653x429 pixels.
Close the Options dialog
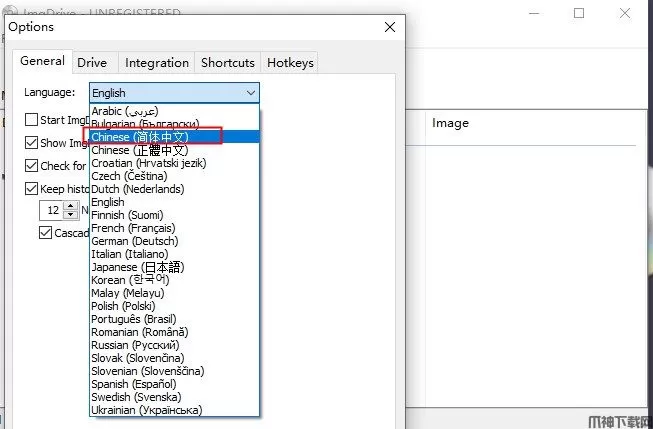click(x=390, y=27)
